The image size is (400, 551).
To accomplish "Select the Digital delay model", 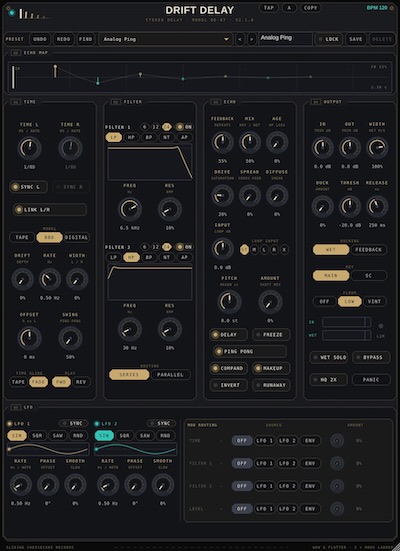I will coord(76,238).
